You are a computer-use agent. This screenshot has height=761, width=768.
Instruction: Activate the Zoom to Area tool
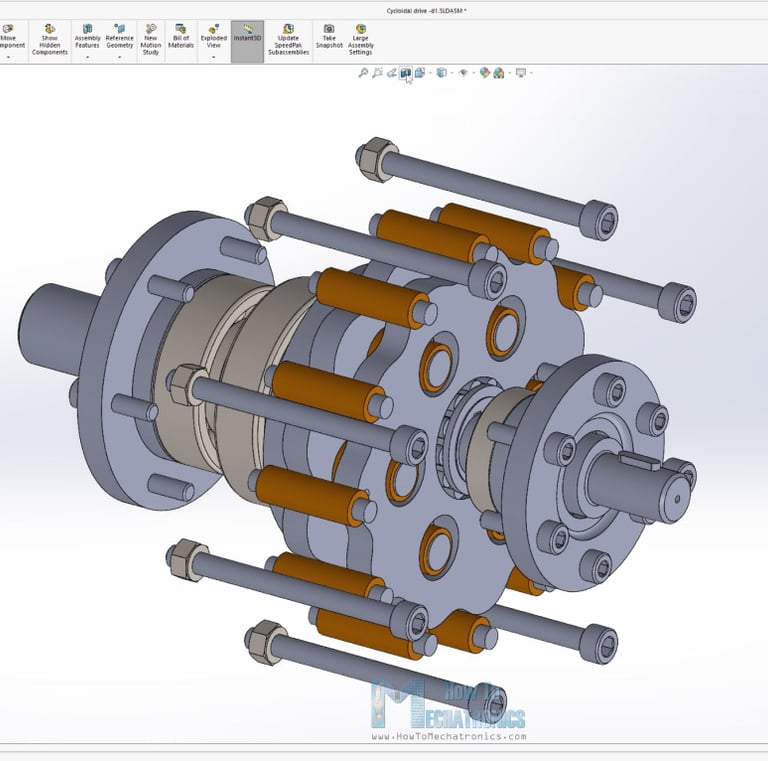(x=377, y=73)
